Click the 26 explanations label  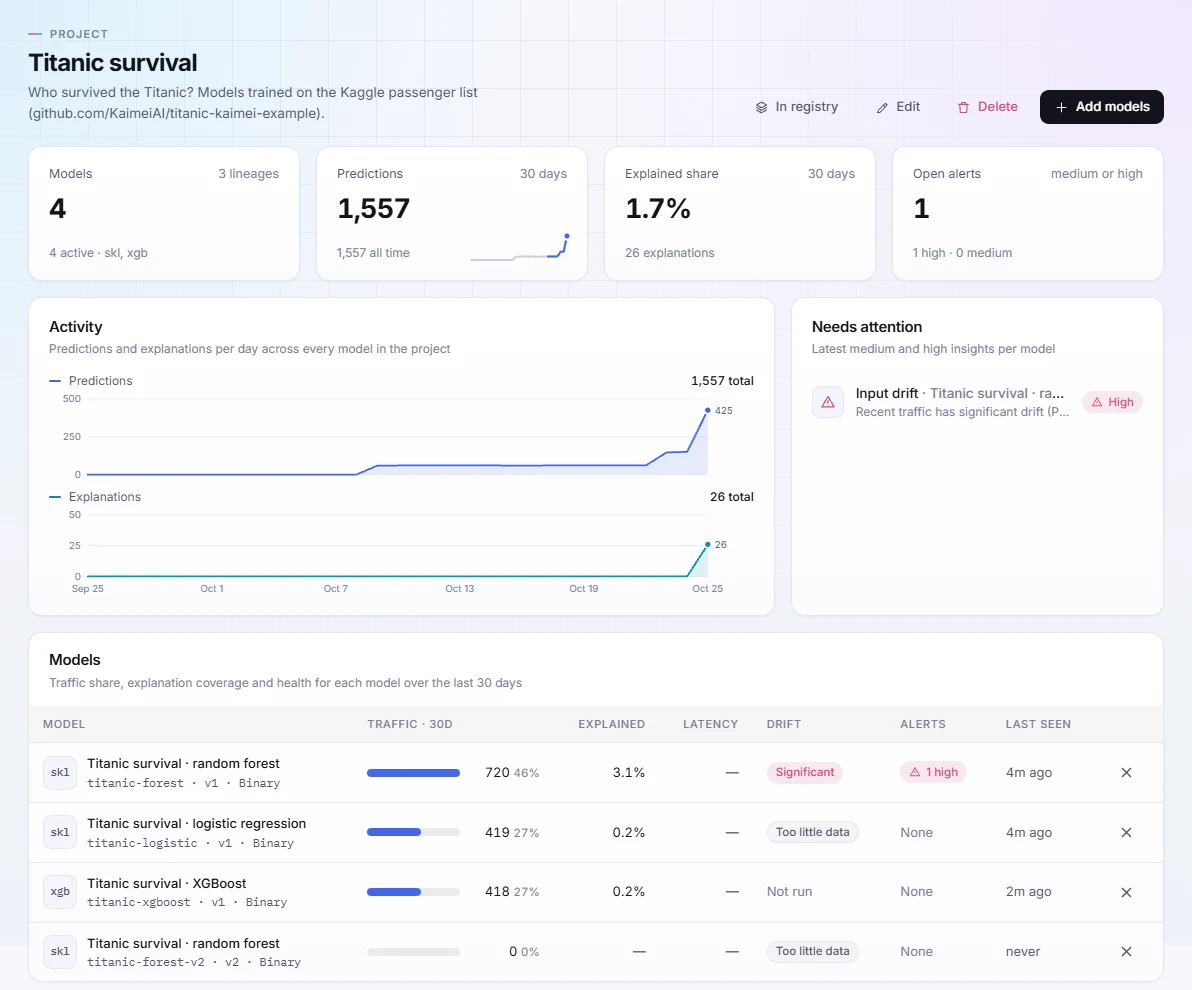pyautogui.click(x=670, y=253)
